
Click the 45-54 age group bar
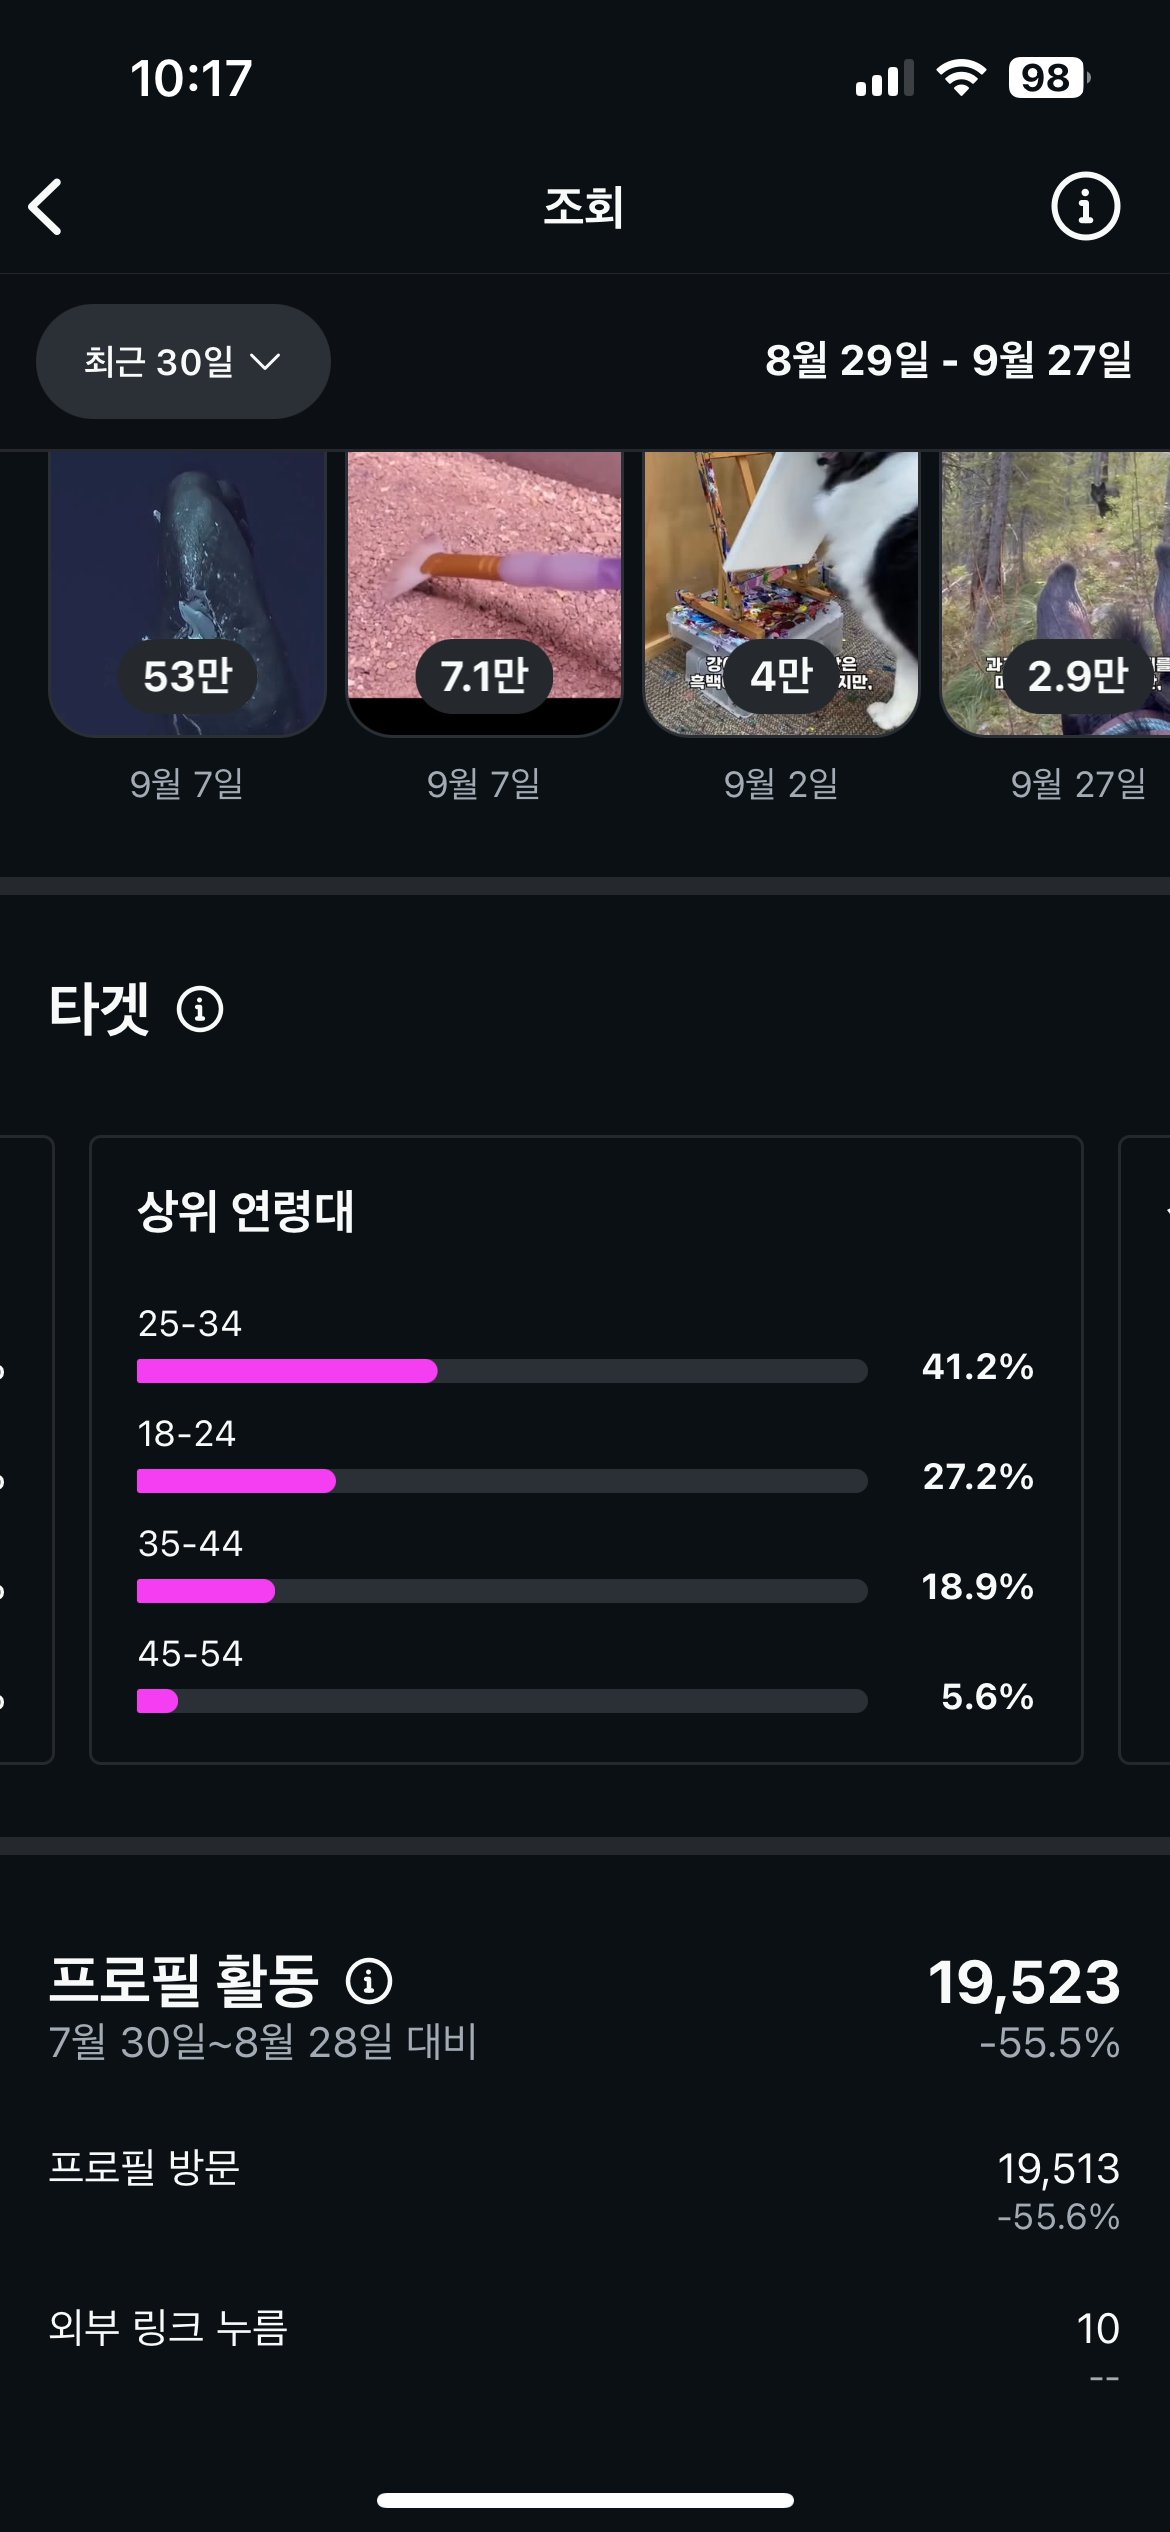pyautogui.click(x=501, y=1701)
